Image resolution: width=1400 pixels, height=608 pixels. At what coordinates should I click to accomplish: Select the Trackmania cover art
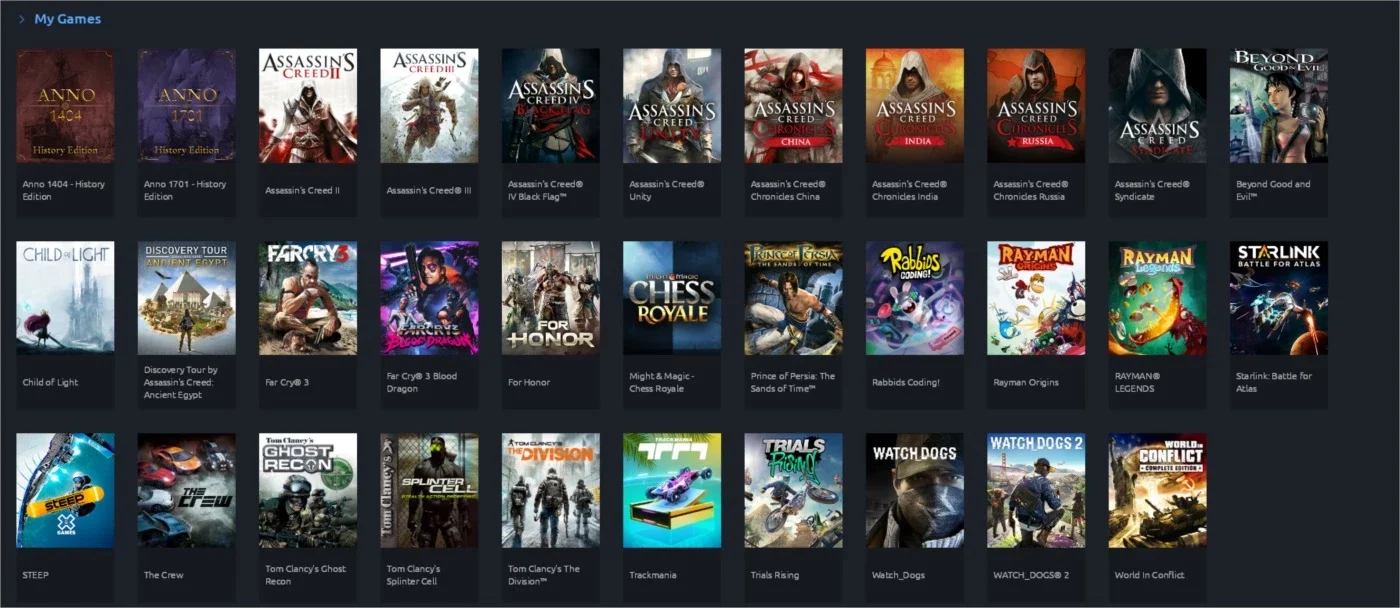[x=672, y=490]
